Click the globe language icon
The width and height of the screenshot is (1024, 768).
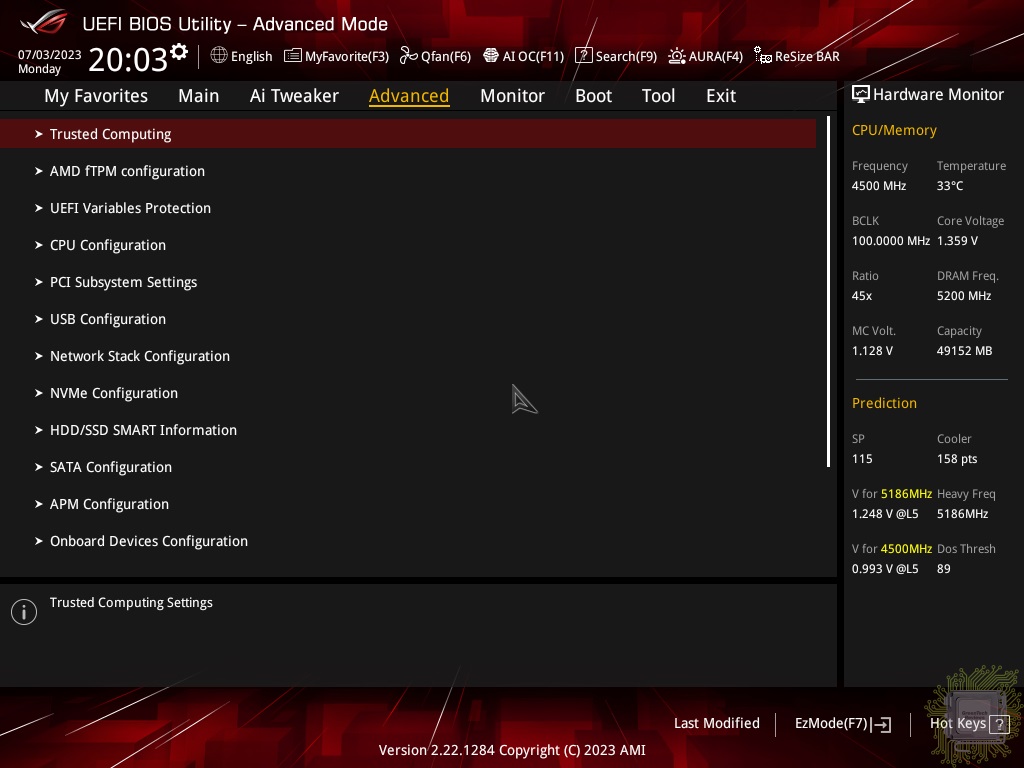coord(219,56)
